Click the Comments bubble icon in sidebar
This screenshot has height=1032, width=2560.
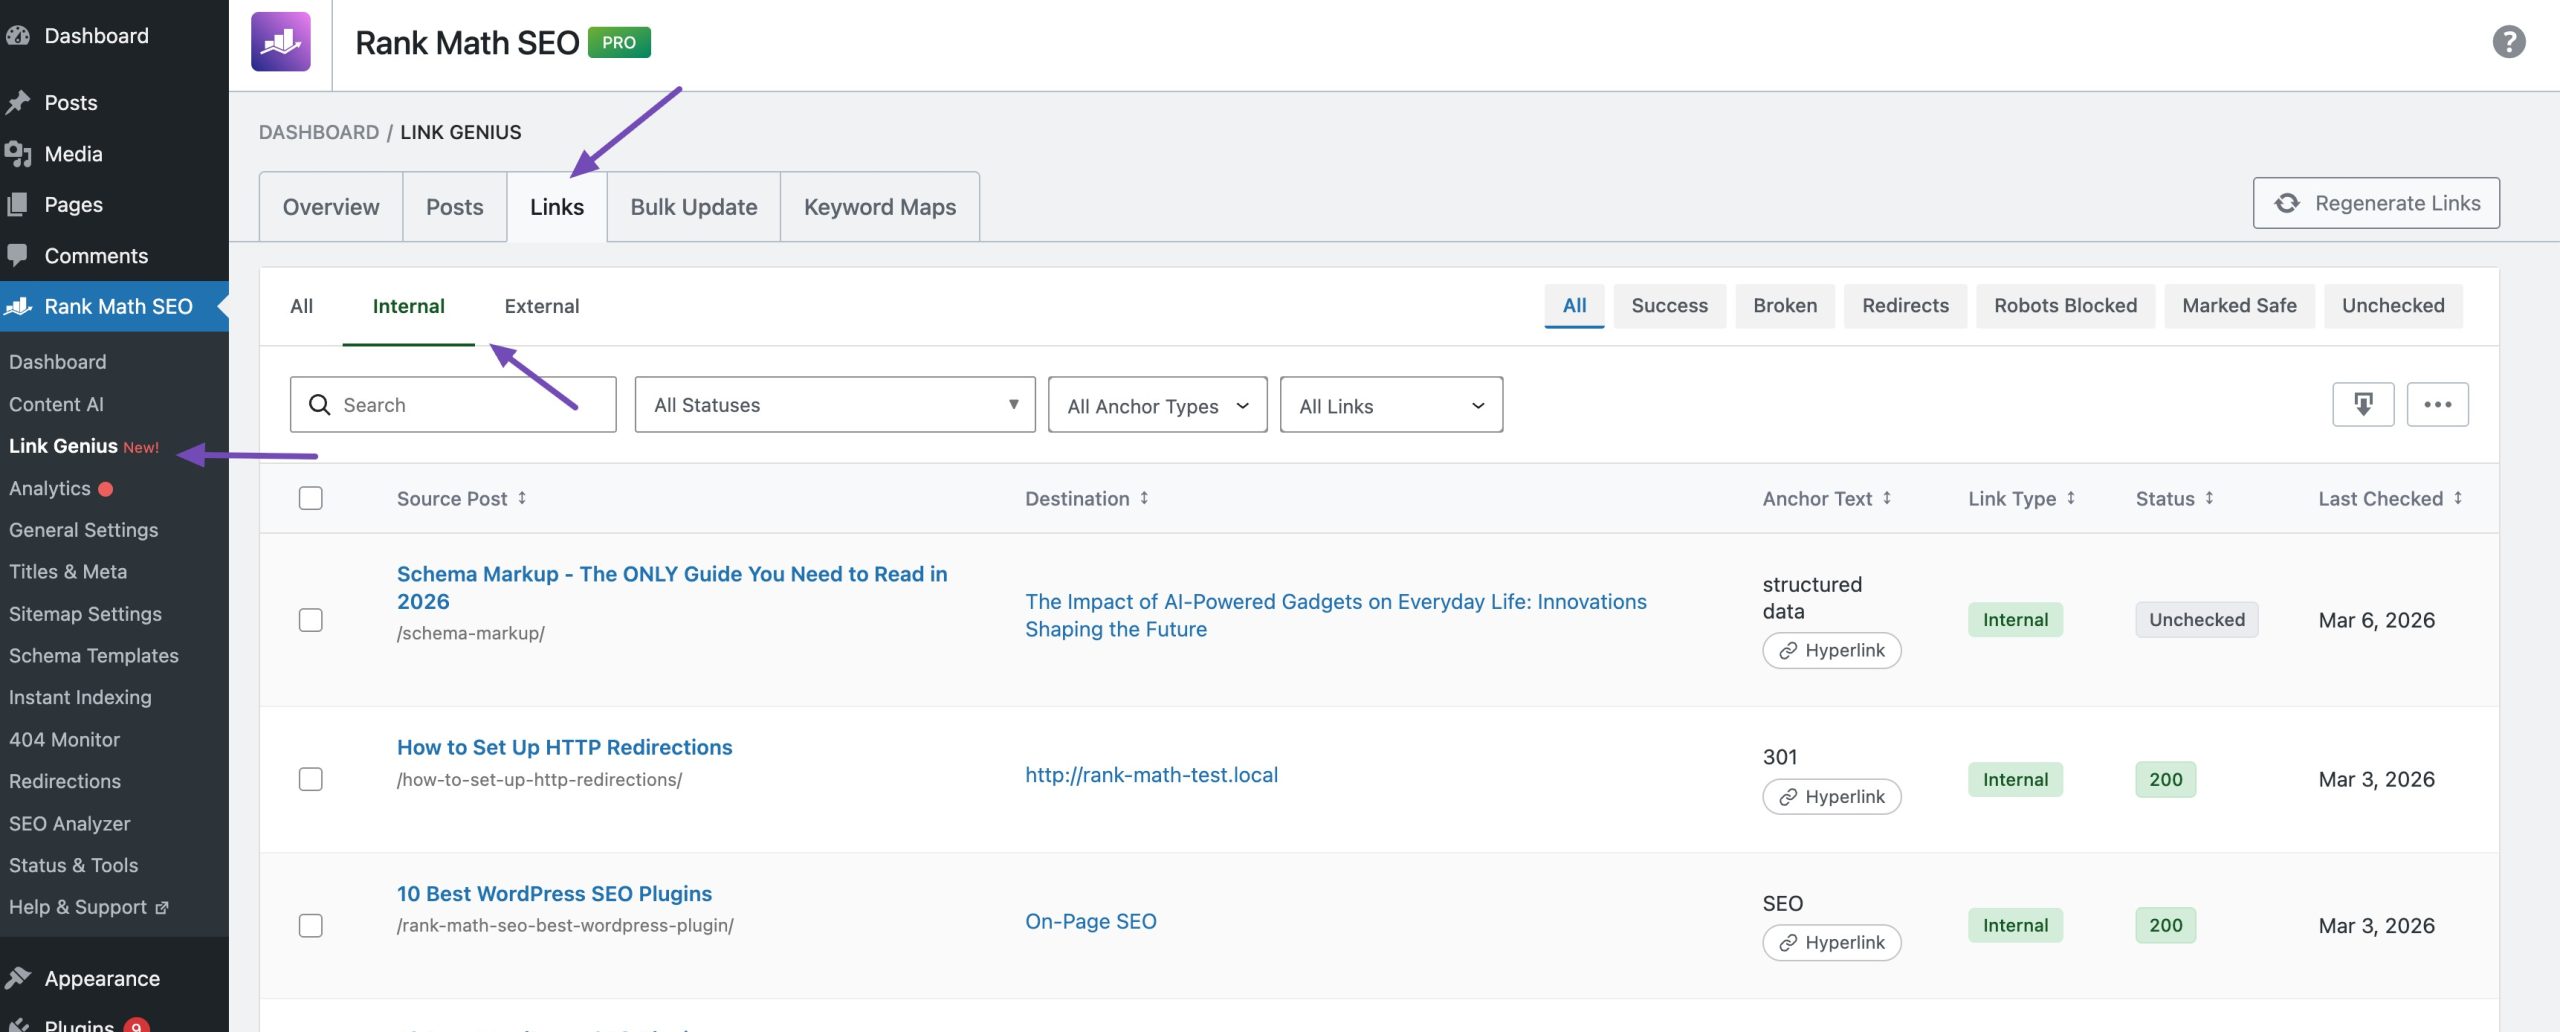click(18, 255)
